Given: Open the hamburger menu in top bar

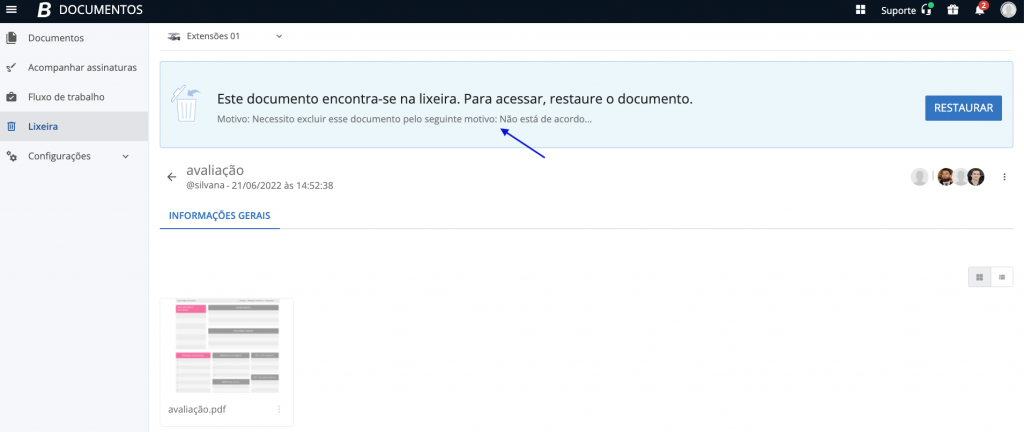Looking at the screenshot, I should click(11, 10).
